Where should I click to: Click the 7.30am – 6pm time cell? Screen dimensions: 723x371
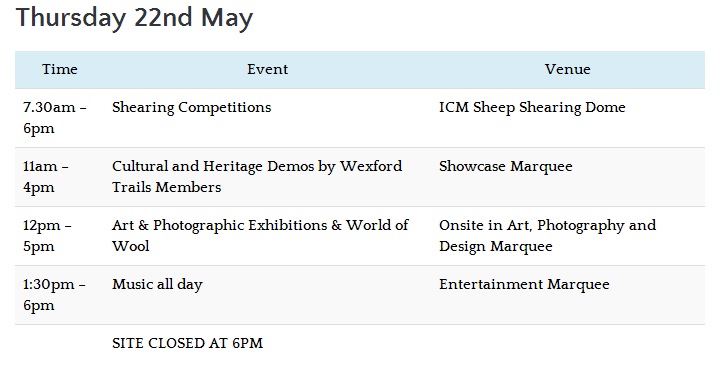click(55, 118)
